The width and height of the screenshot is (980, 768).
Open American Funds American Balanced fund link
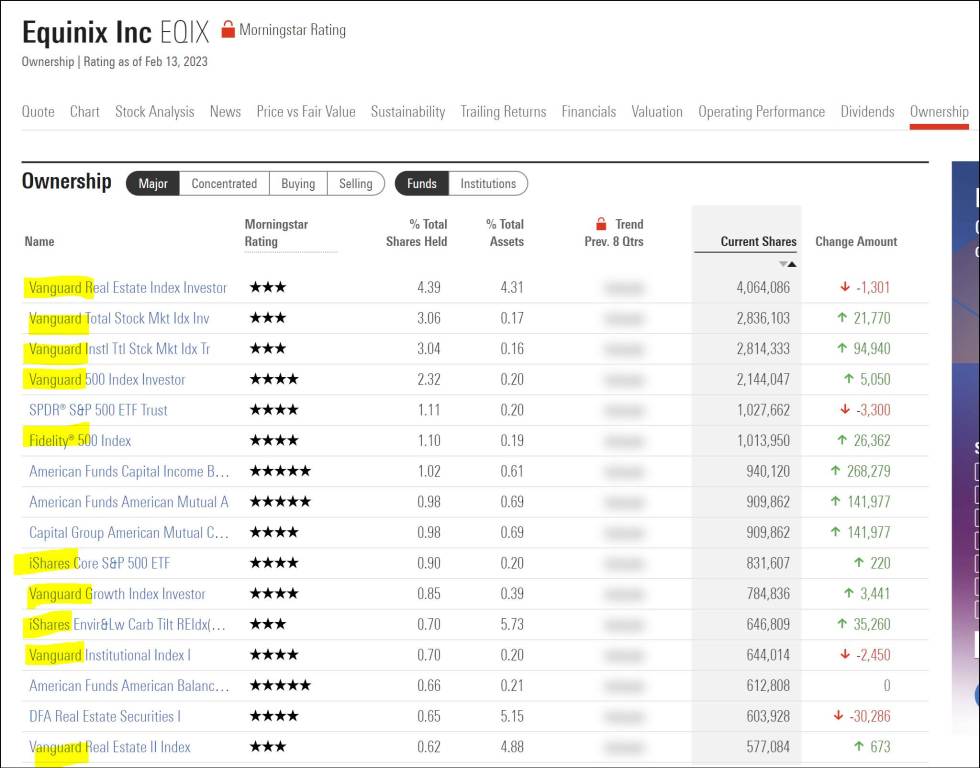pos(129,686)
